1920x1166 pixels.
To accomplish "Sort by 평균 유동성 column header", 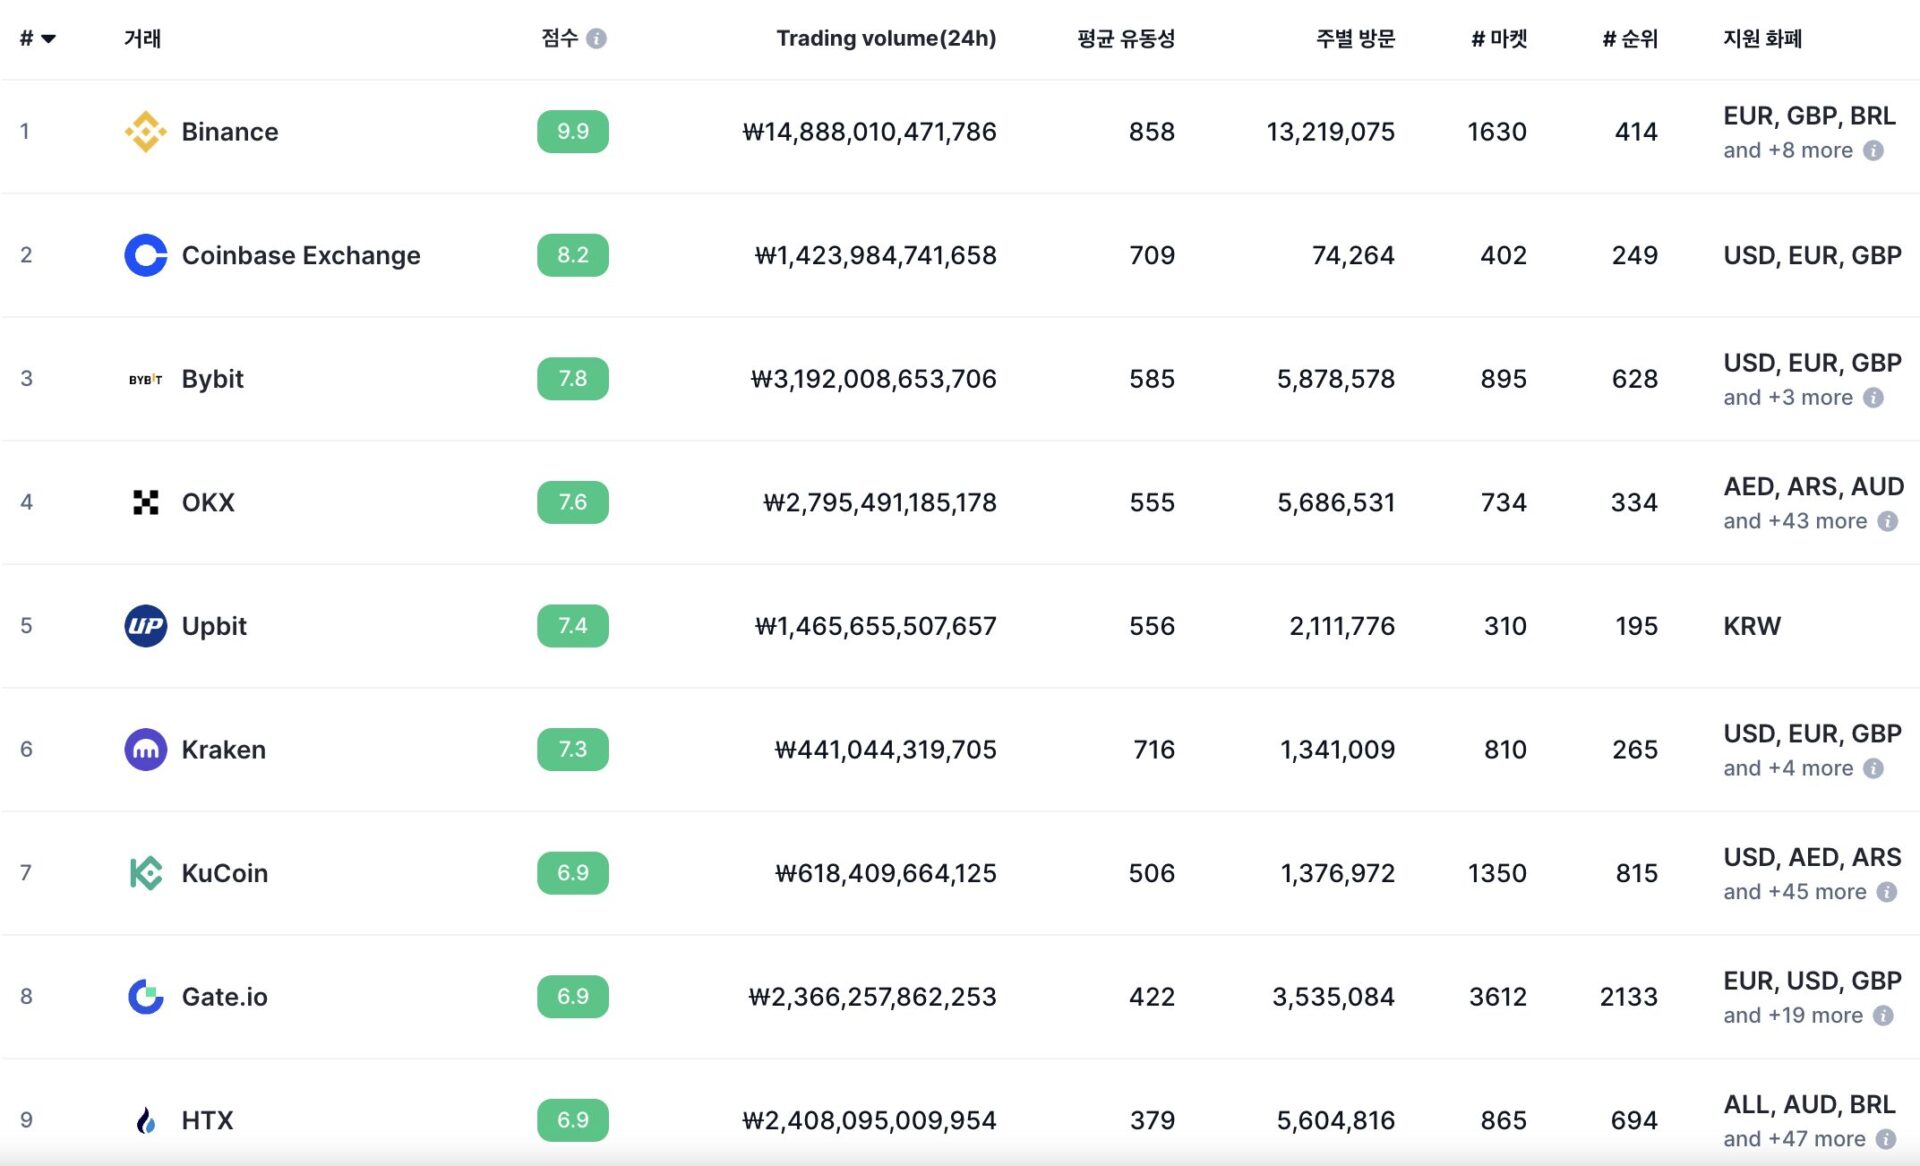I will [x=1125, y=38].
